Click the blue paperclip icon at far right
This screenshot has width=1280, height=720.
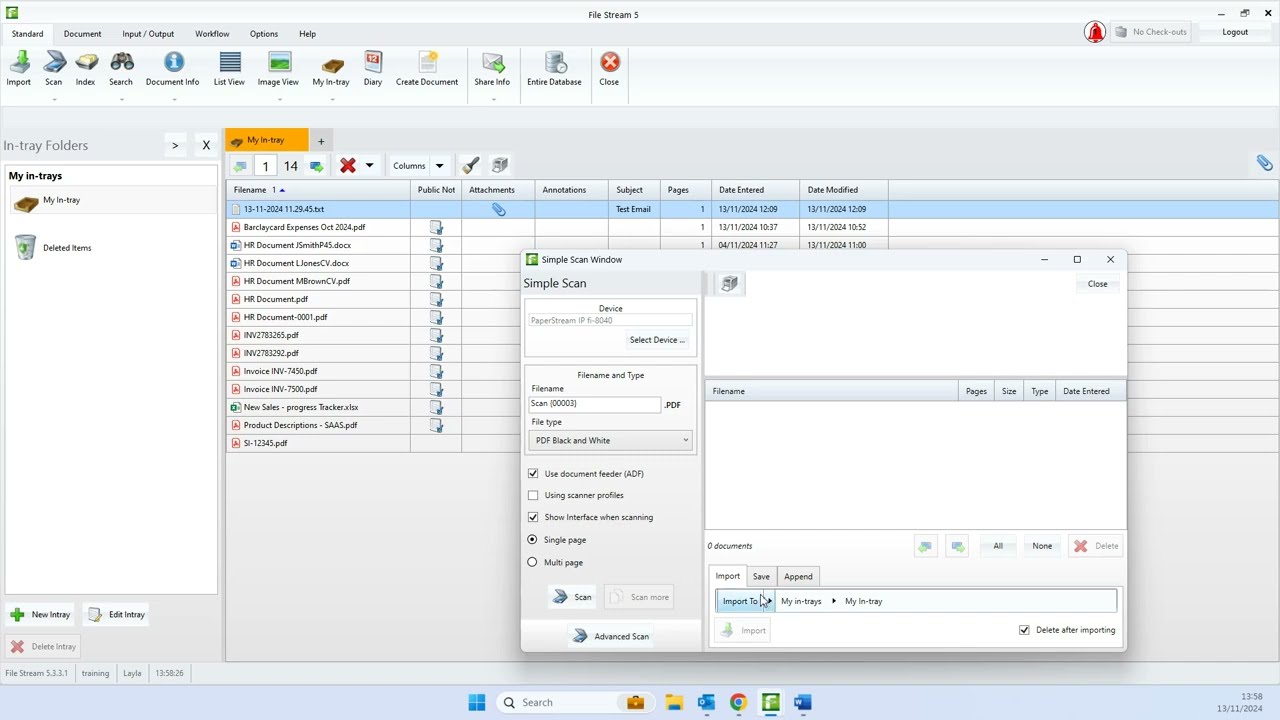(1264, 163)
